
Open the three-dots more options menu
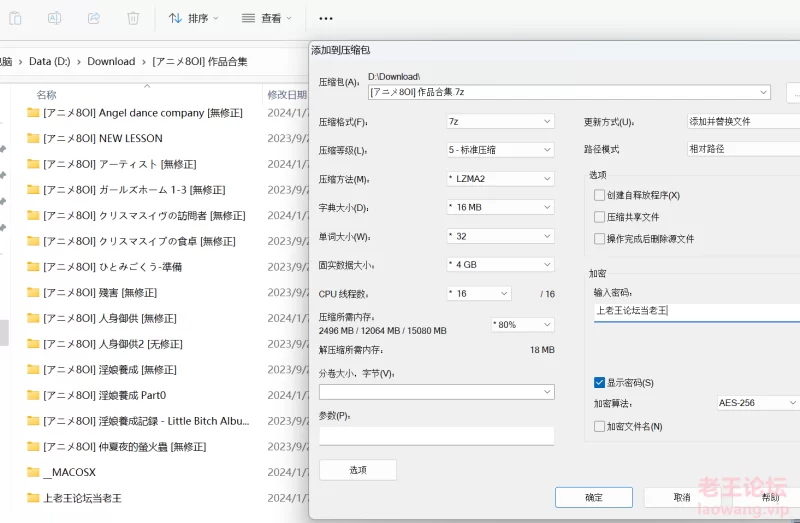pos(326,18)
